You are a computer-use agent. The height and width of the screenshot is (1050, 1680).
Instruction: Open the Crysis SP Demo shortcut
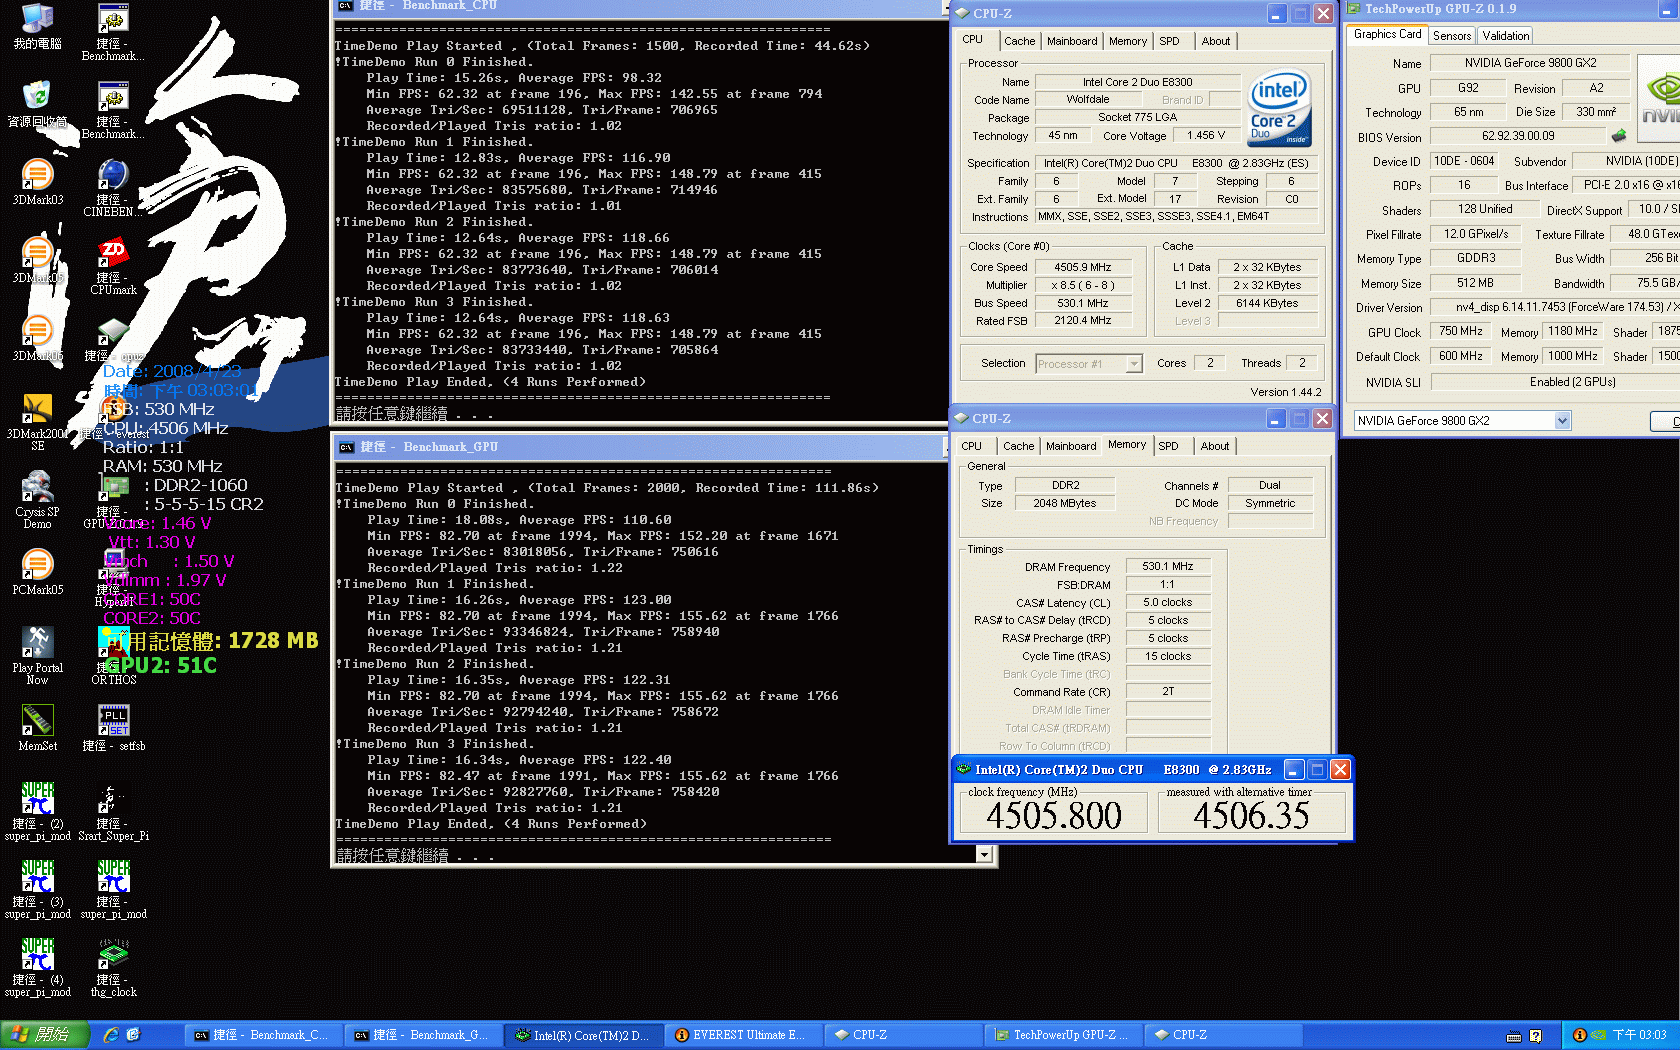(x=37, y=500)
